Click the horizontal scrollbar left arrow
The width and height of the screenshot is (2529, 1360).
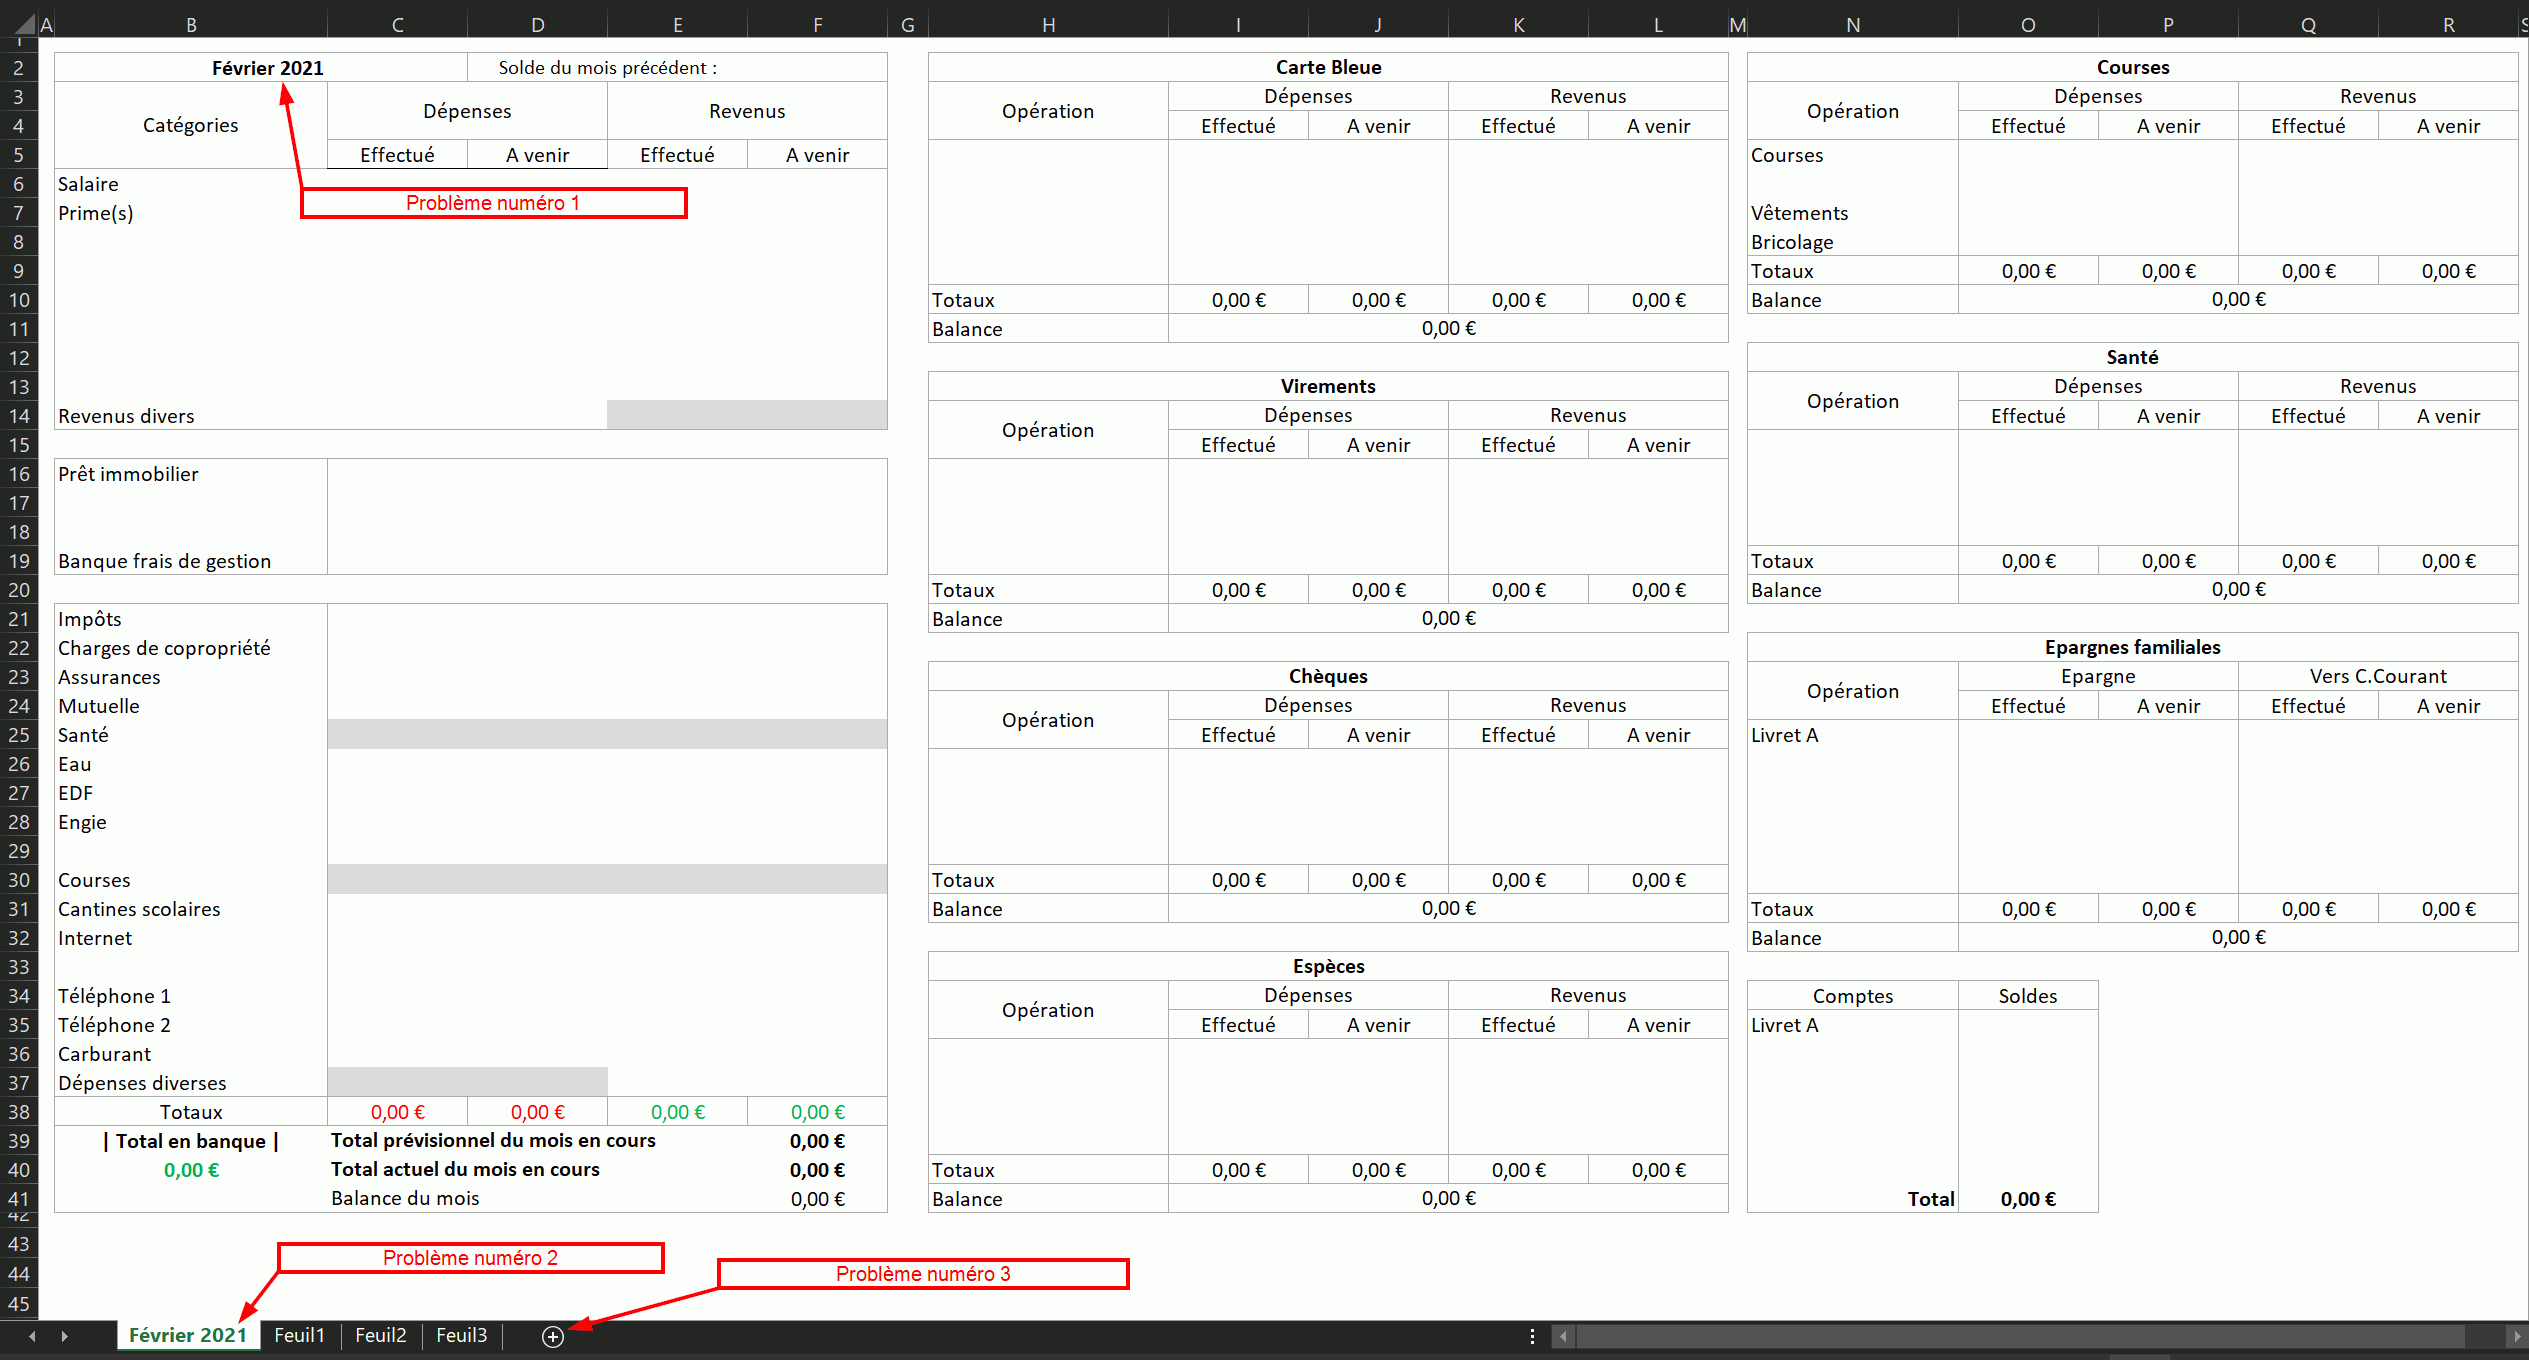click(x=1564, y=1336)
